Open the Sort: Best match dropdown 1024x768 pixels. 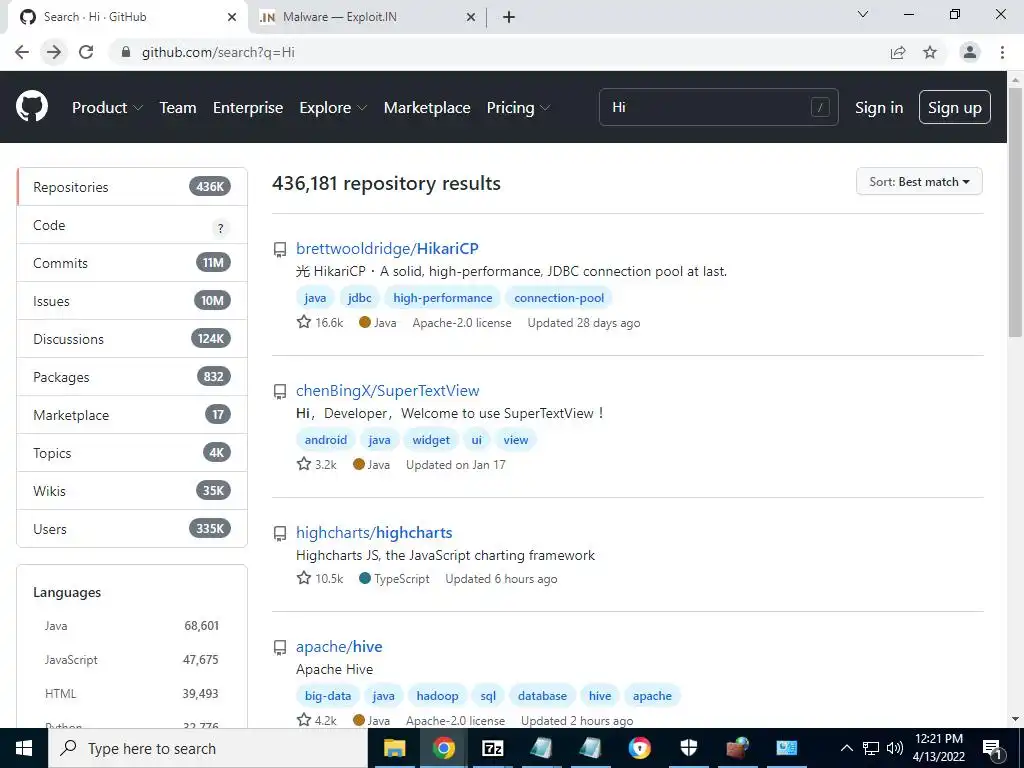919,182
